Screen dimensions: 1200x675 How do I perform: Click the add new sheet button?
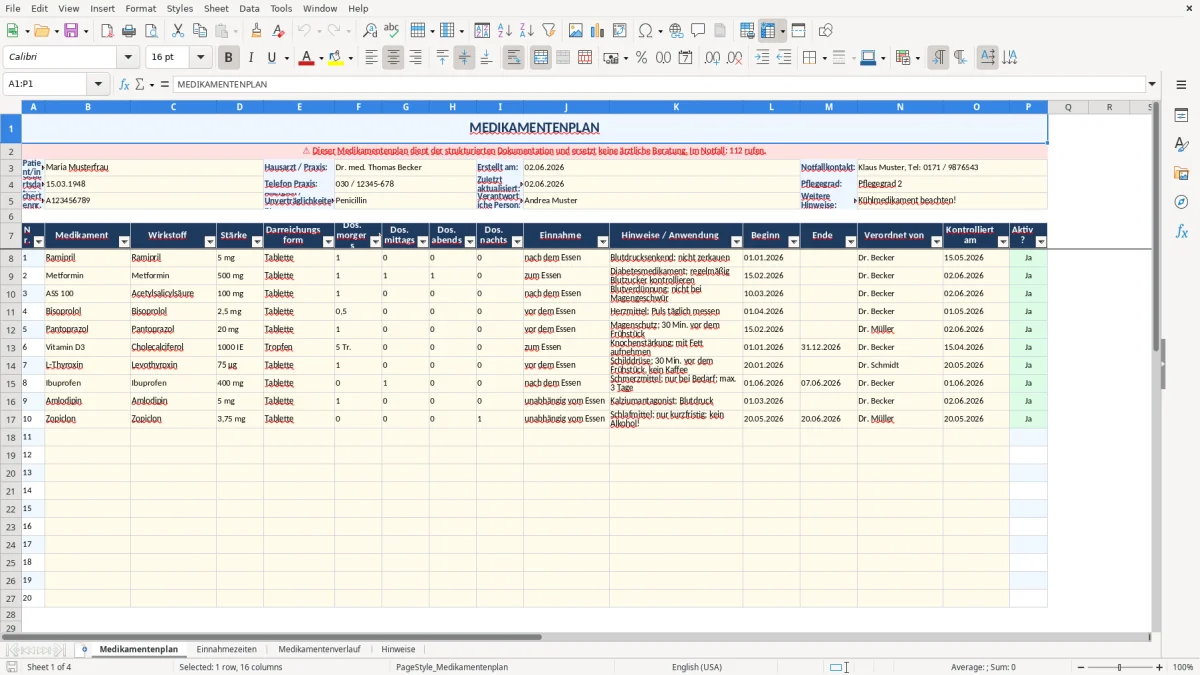[84, 649]
